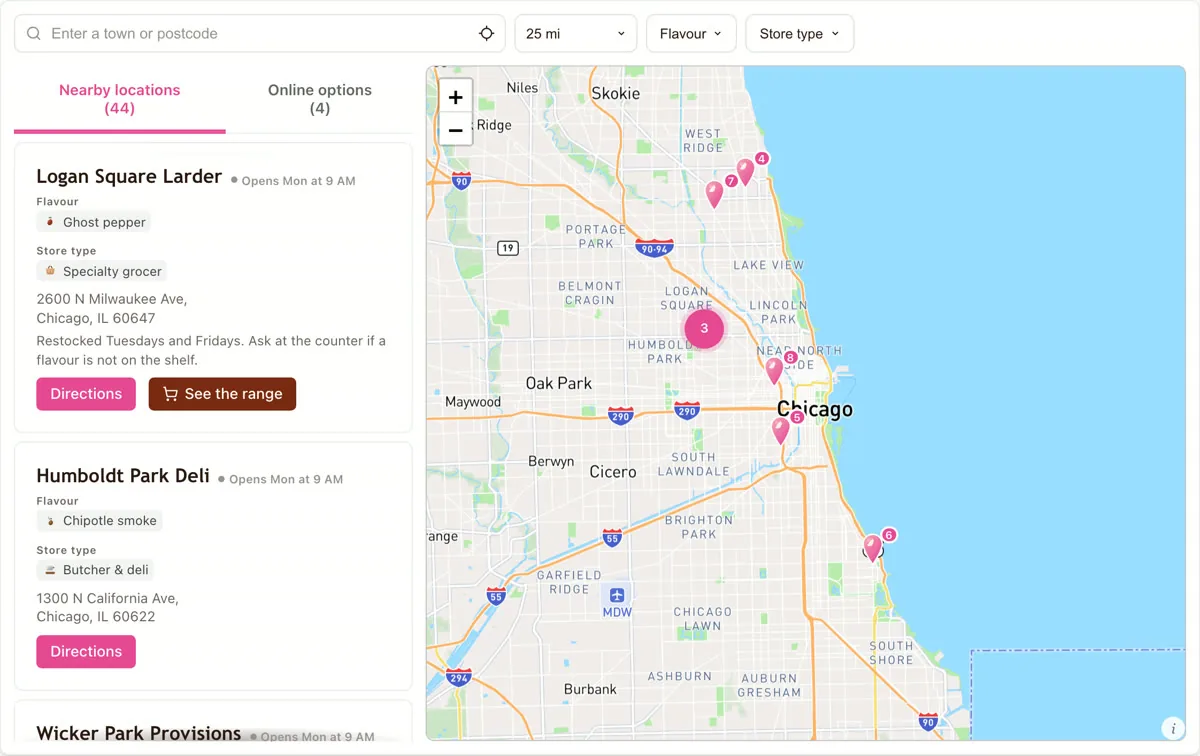The image size is (1200, 756).
Task: Zoom out on the map
Action: [455, 129]
